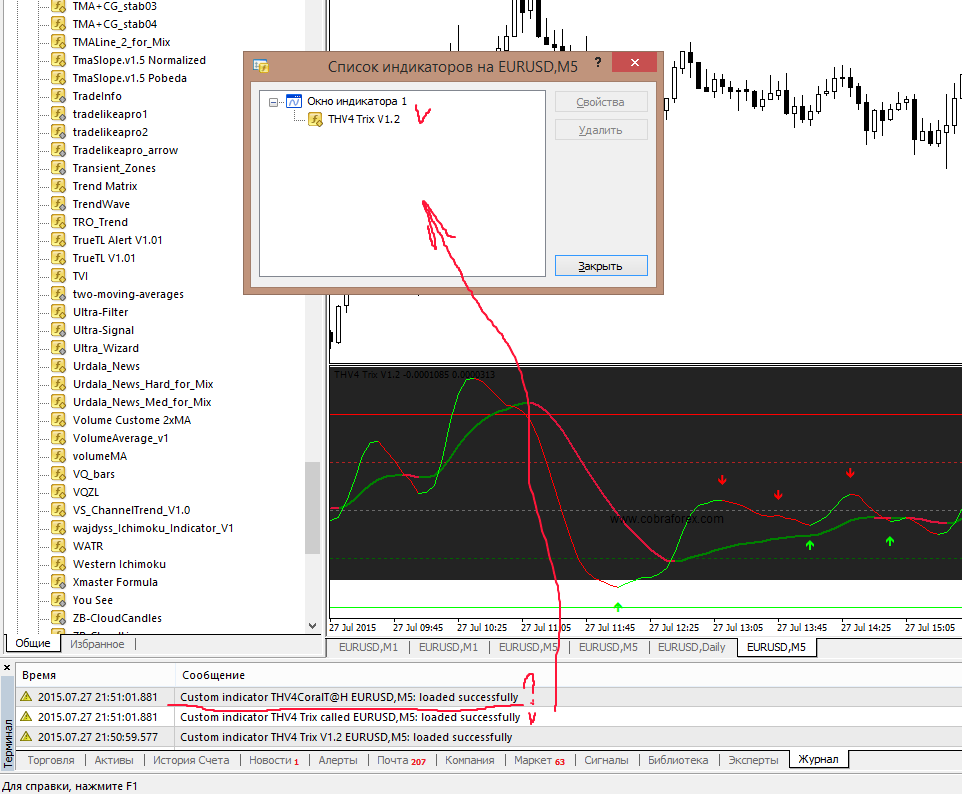Select the Volume Custome 2xMA indicator
The image size is (962, 794).
tap(132, 420)
